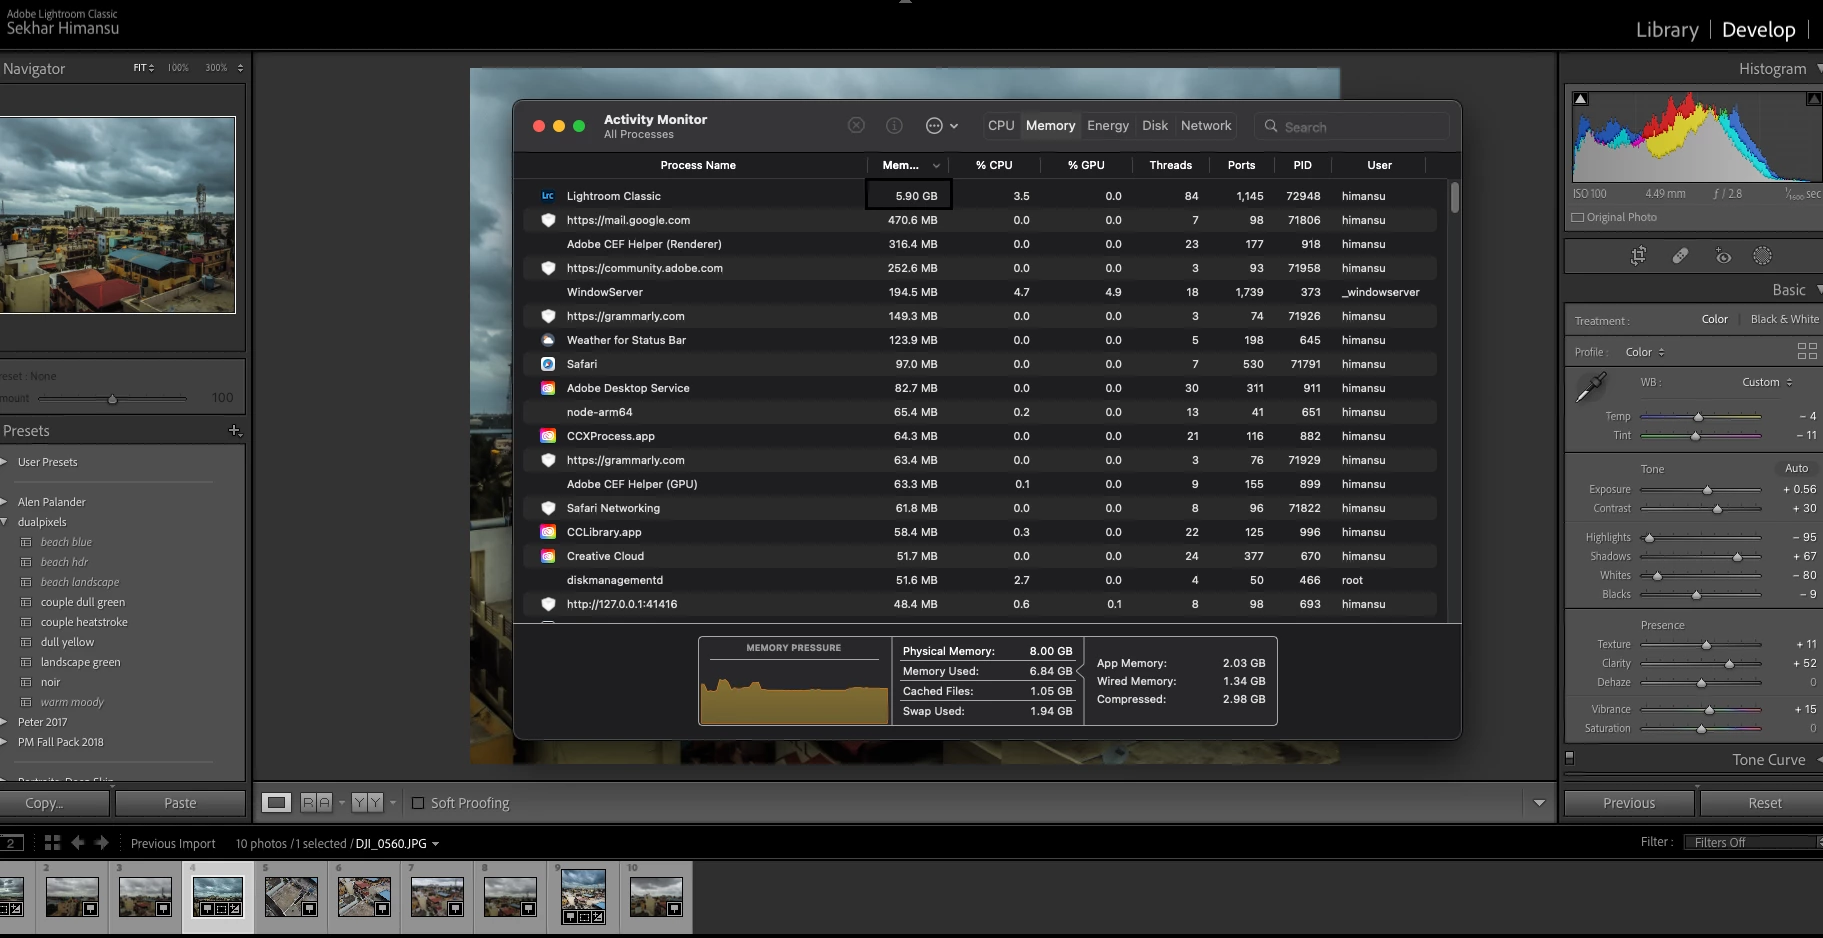Open the Profile Browser grid icon
The width and height of the screenshot is (1823, 938).
coord(1807,351)
